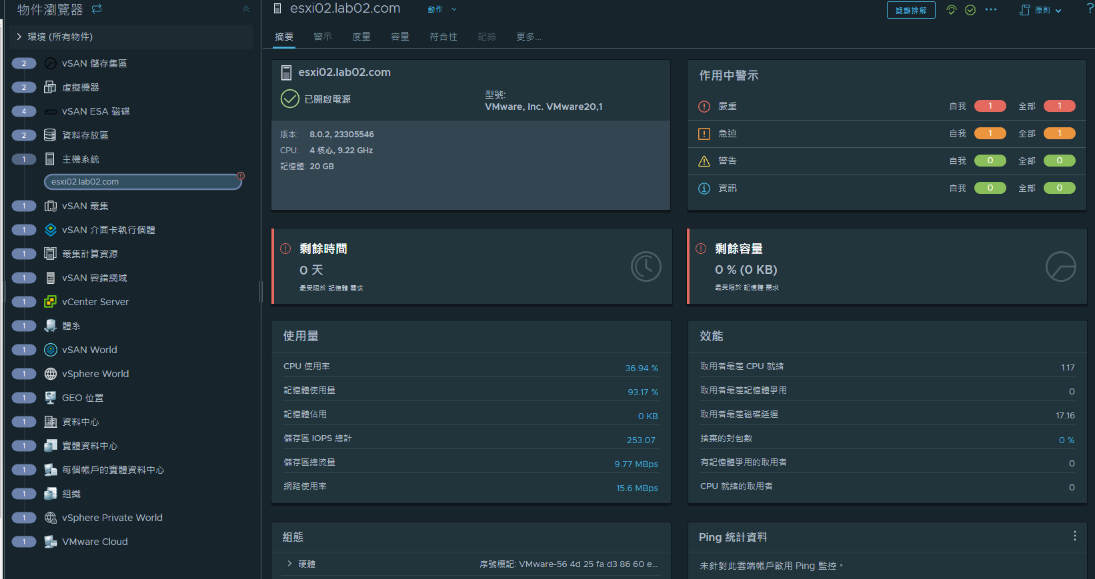Click the 儲存區總流量 value 9.77 MBps link
The image size is (1095, 579).
click(x=636, y=464)
